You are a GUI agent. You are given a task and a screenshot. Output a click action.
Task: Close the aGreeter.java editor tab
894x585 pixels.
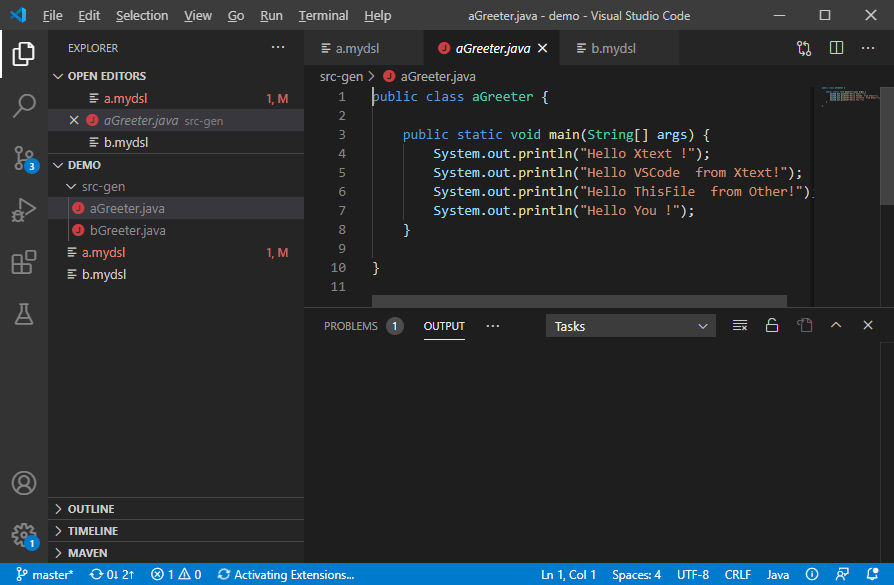[543, 48]
